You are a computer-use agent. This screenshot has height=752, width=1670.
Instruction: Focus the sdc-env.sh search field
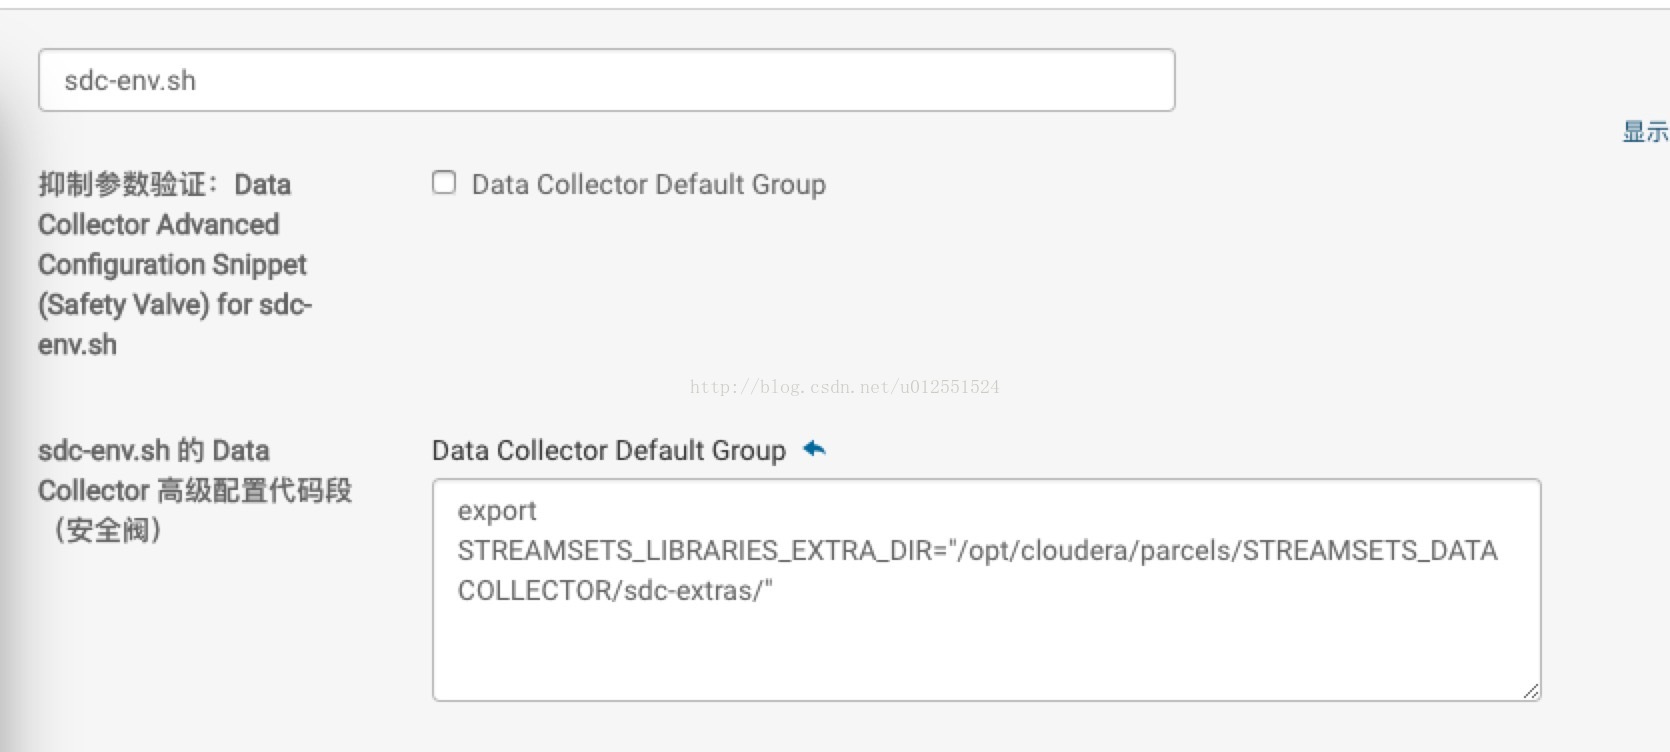(x=606, y=80)
